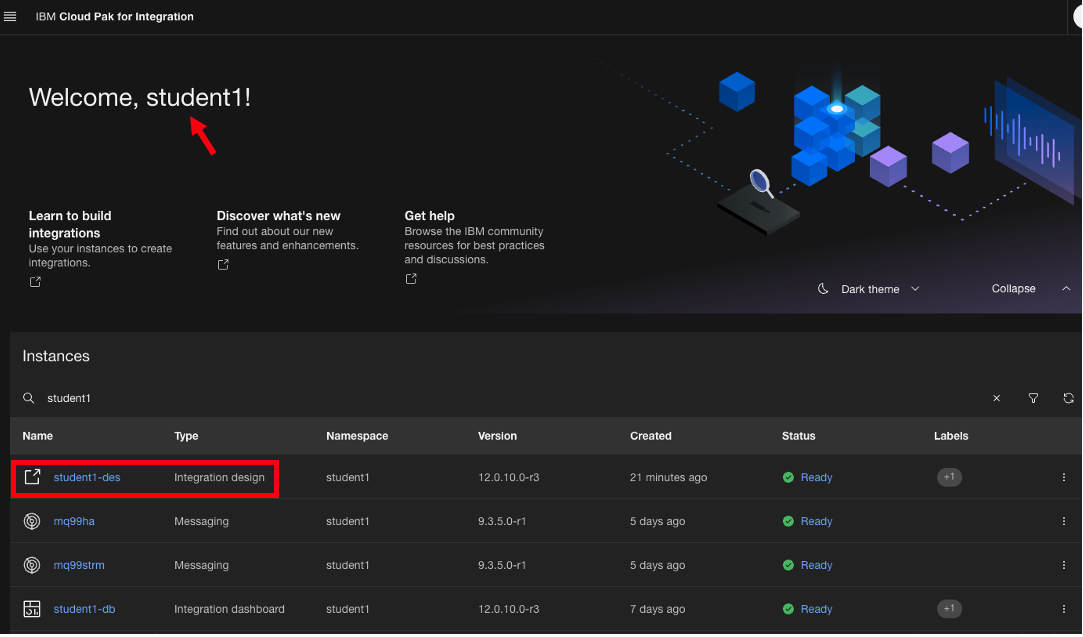1083x637 pixels.
Task: Click the Get help external link icon
Action: click(x=411, y=279)
